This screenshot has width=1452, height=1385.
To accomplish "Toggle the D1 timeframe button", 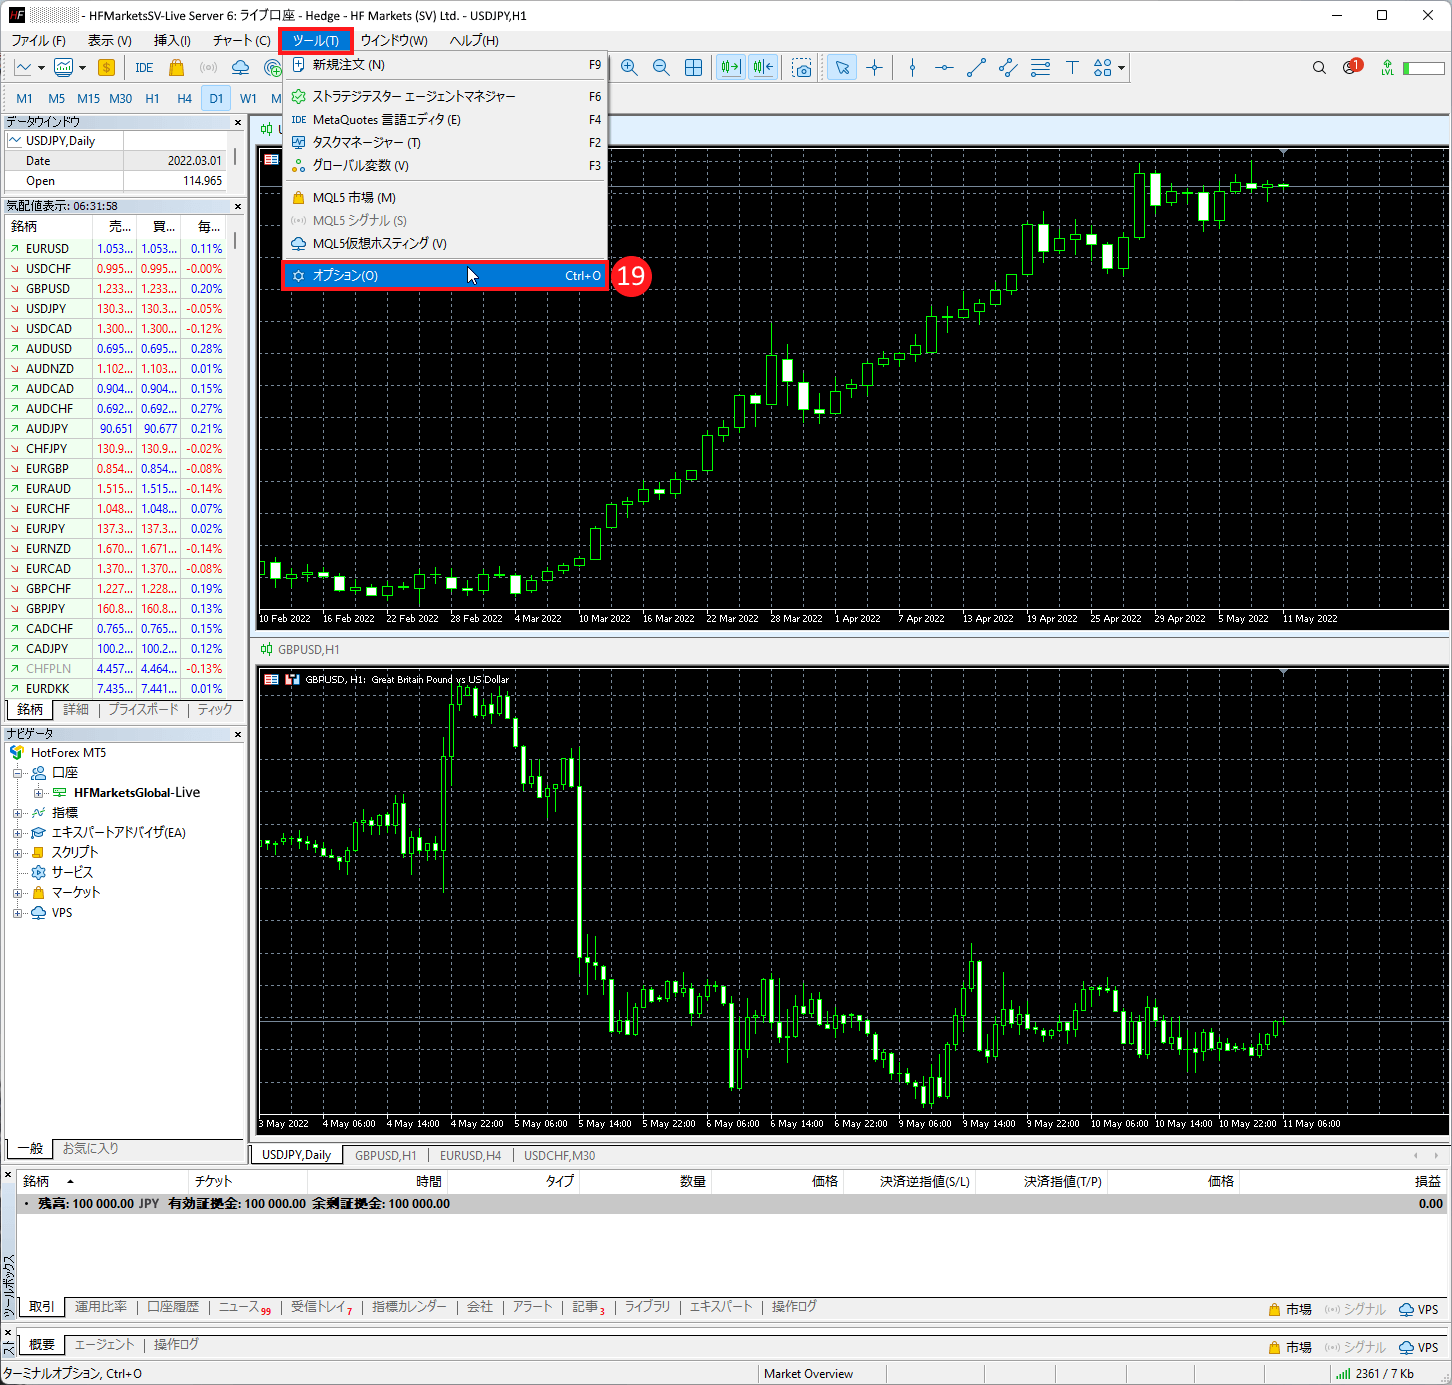I will (216, 98).
